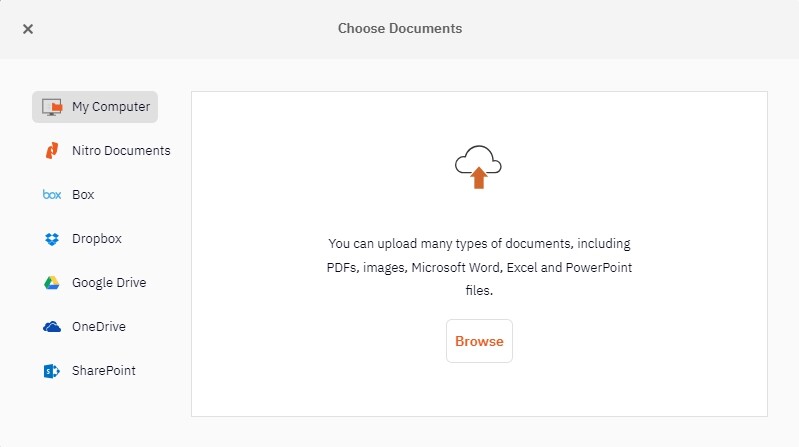Pick Google Drive from the sidebar
The height and width of the screenshot is (447, 799).
point(109,283)
